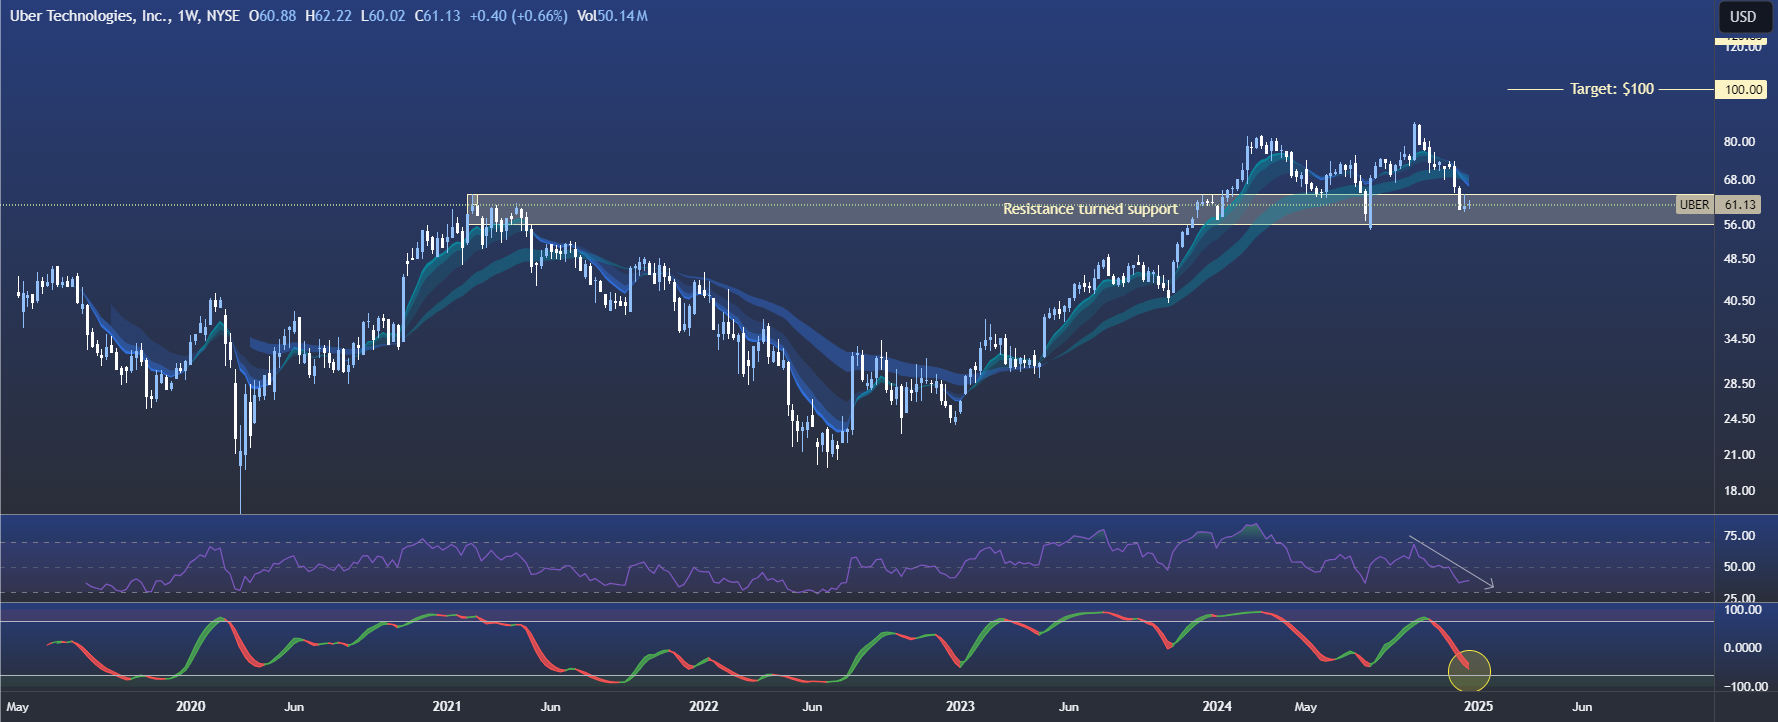This screenshot has width=1778, height=722.
Task: Click the 0.0000 level on oscillator scale
Action: tap(1742, 648)
